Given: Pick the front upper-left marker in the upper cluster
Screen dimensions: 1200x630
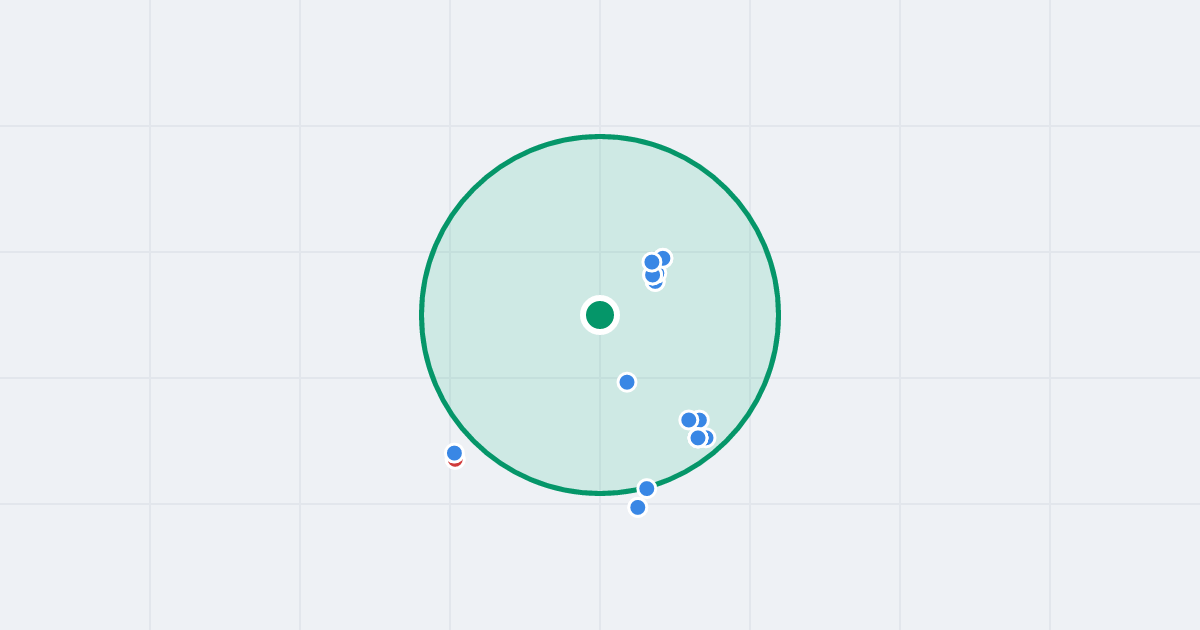Looking at the screenshot, I should [x=652, y=262].
